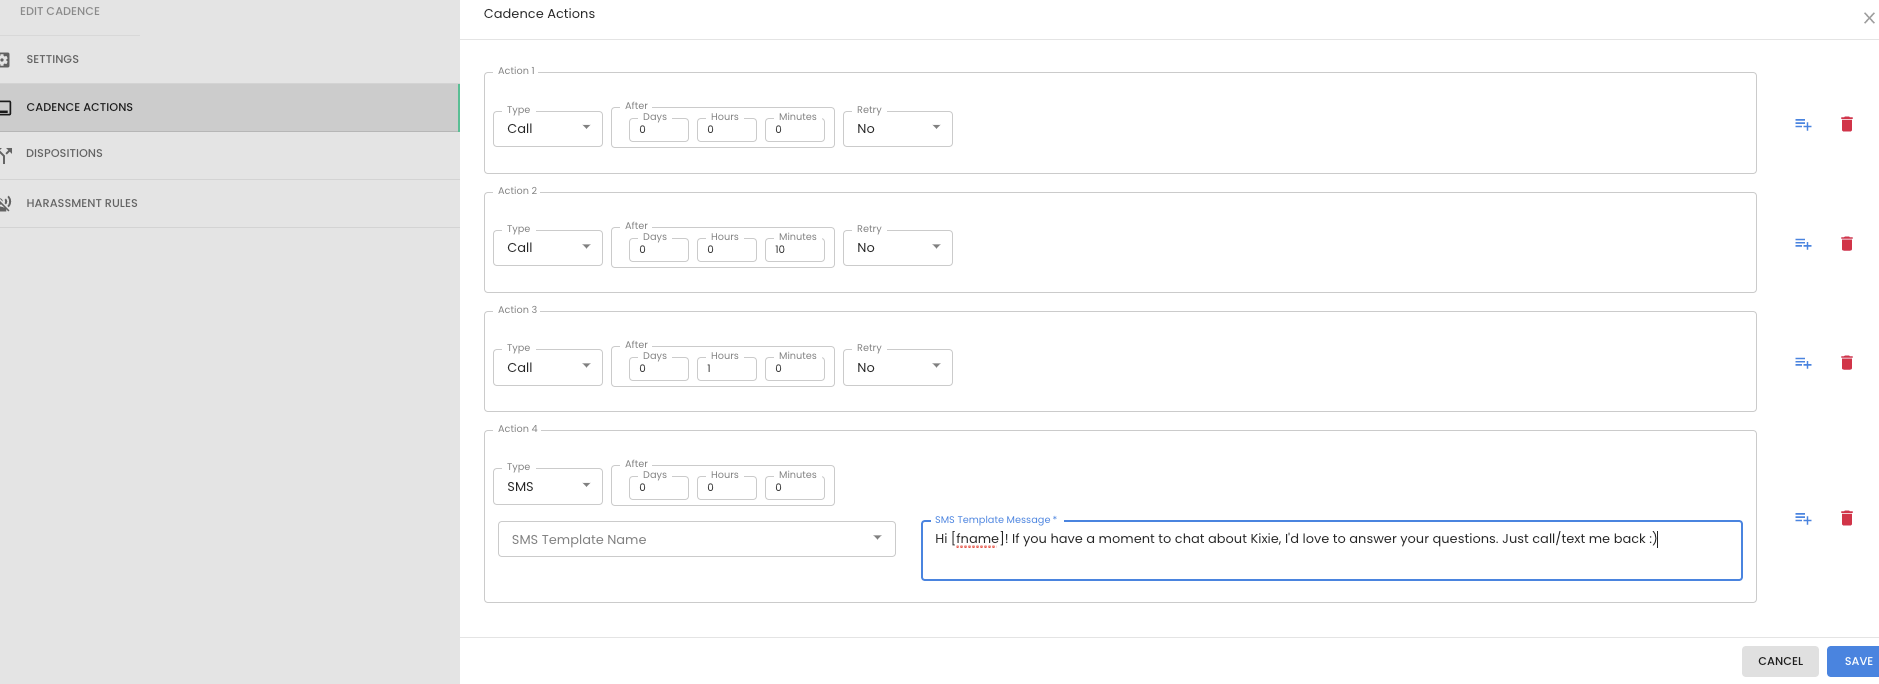Click the Cadence Actions dialog title
This screenshot has width=1879, height=684.
click(539, 14)
